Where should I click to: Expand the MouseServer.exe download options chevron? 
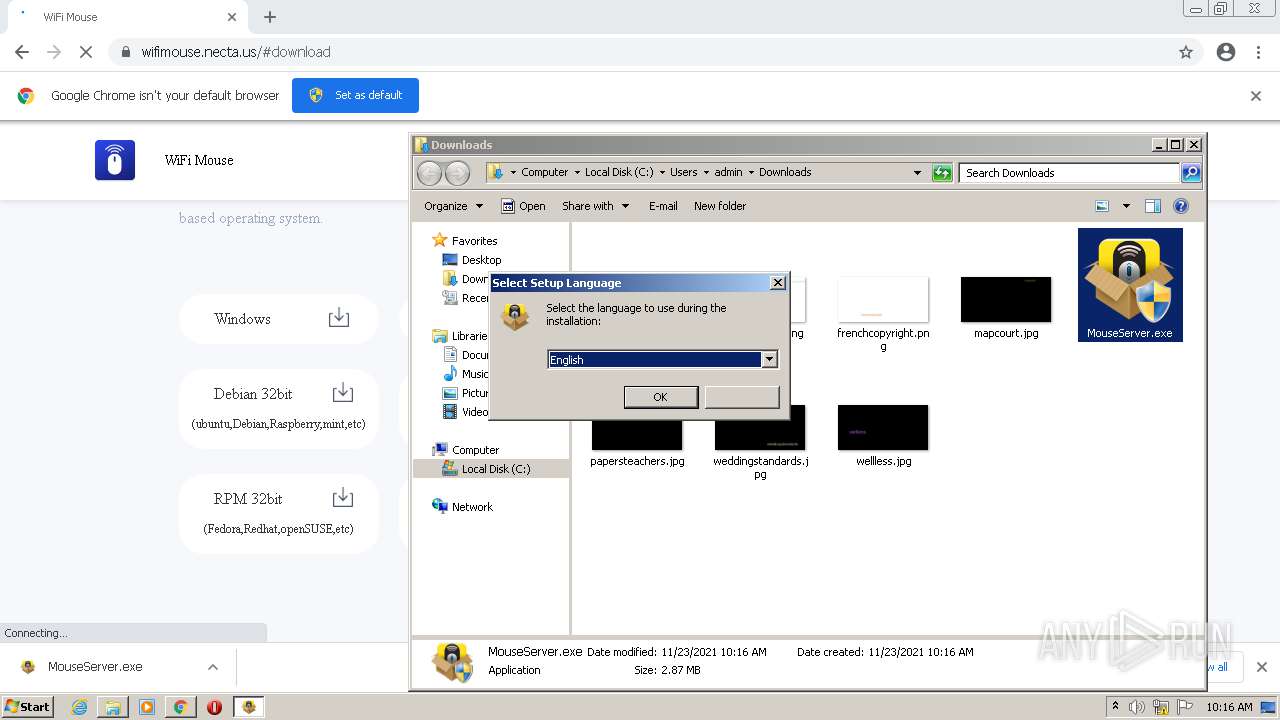pos(213,667)
